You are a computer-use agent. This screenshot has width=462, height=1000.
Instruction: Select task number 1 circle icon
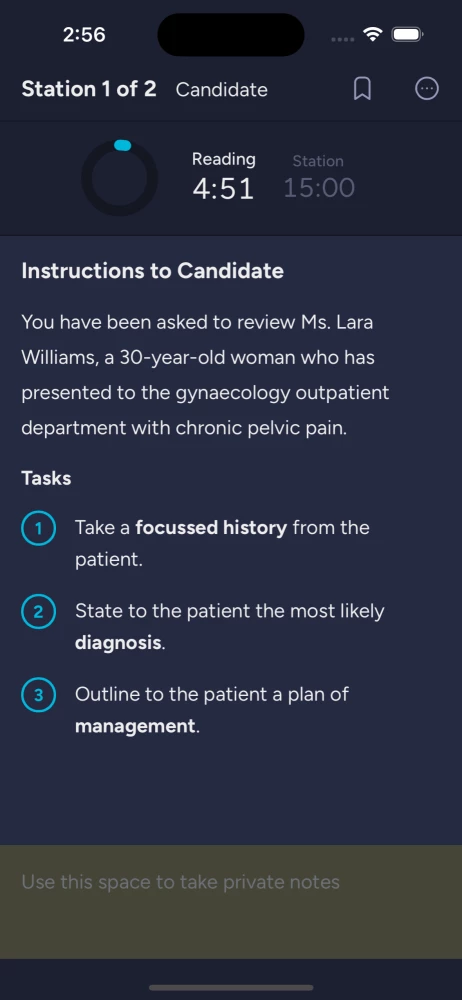(x=38, y=529)
